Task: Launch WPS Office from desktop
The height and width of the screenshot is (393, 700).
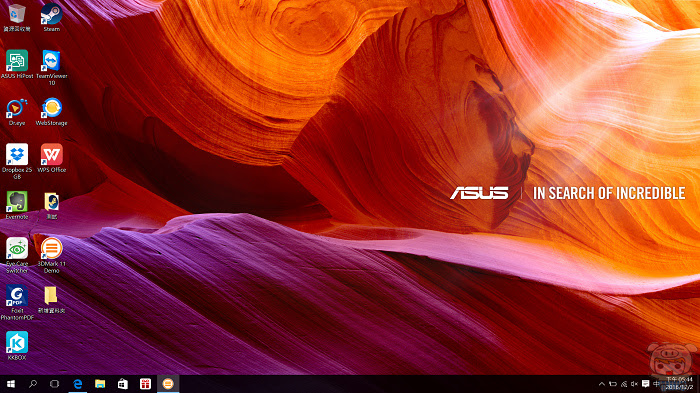Action: [x=51, y=158]
